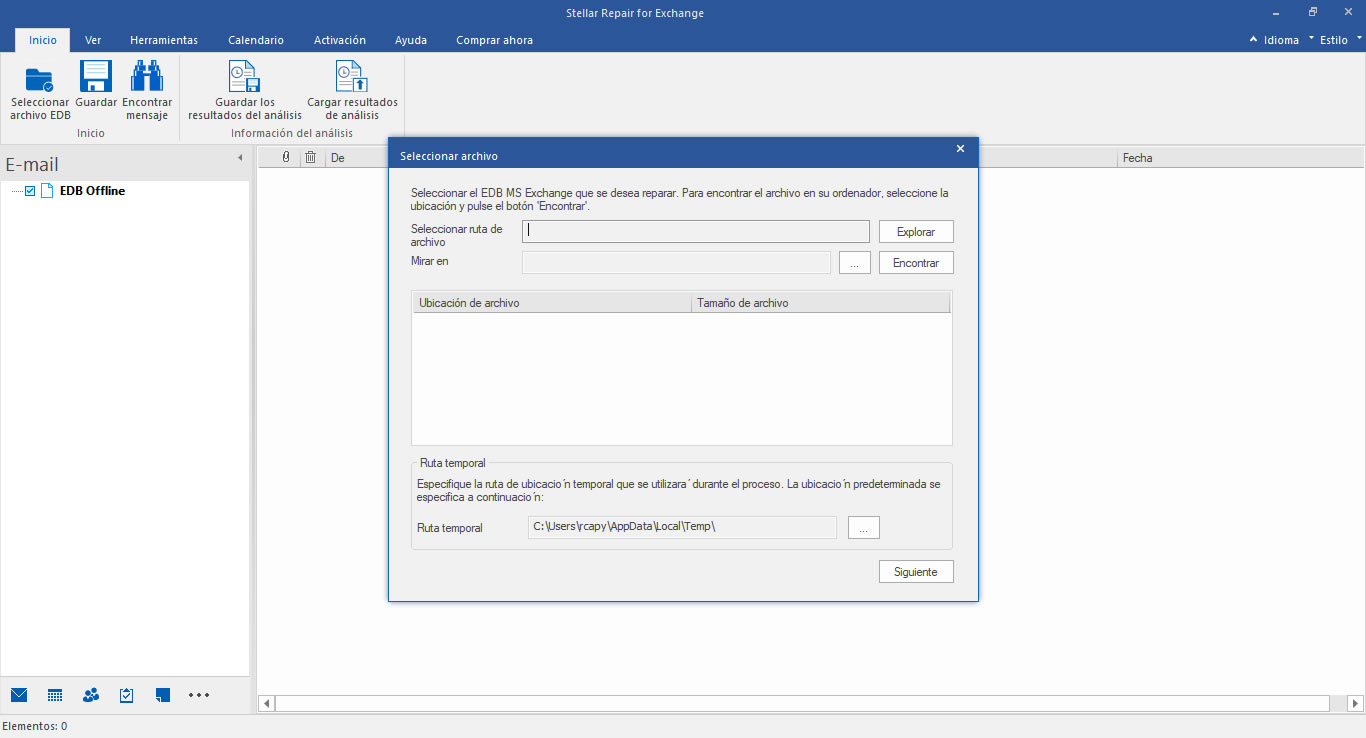1366x738 pixels.
Task: Open the Comprar ahora tab
Action: [494, 40]
